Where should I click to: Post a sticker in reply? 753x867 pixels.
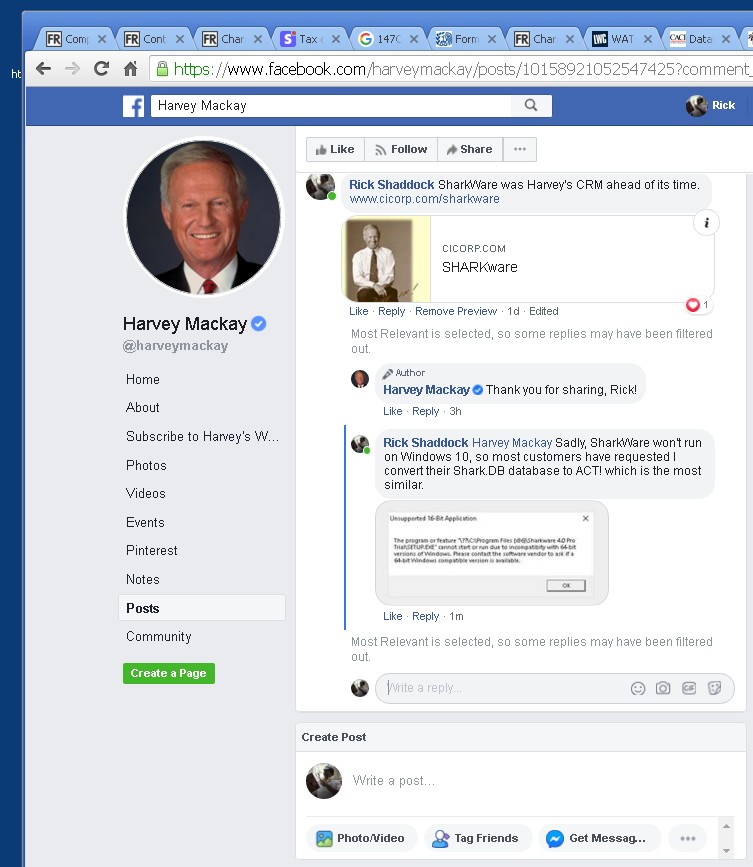tap(714, 688)
